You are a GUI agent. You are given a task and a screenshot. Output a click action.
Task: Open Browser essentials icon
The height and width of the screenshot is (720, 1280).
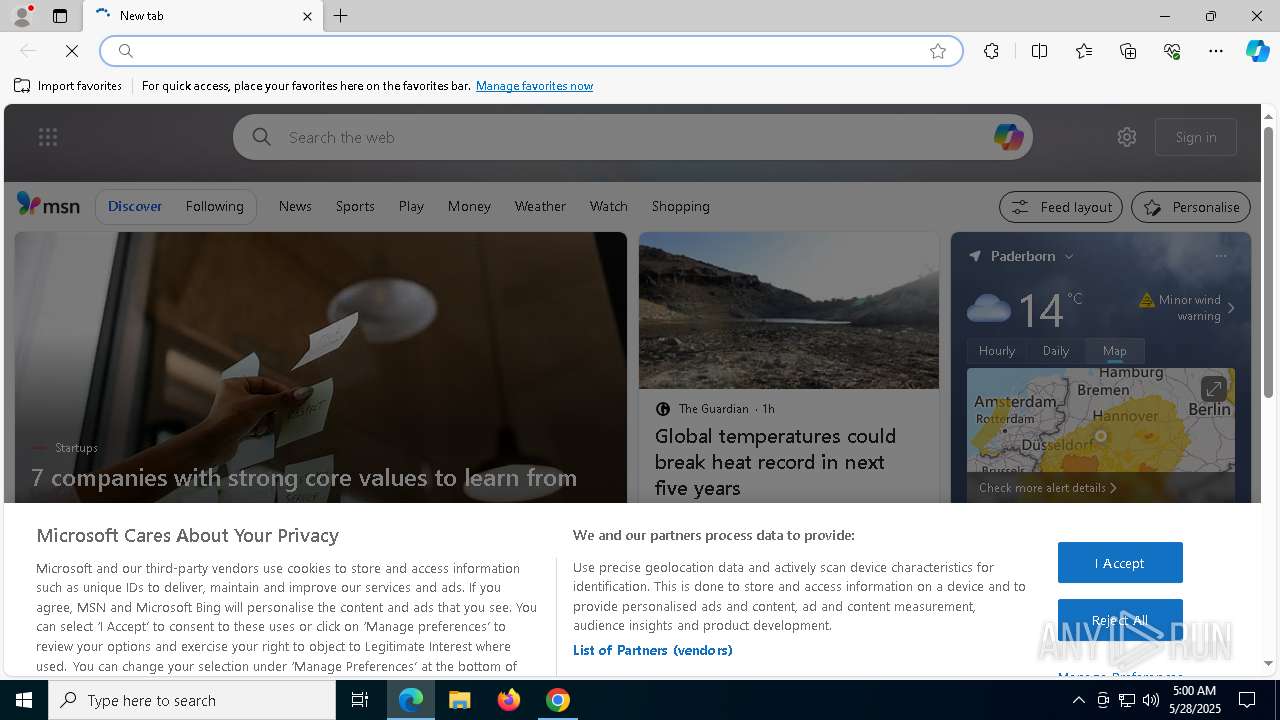1172,51
